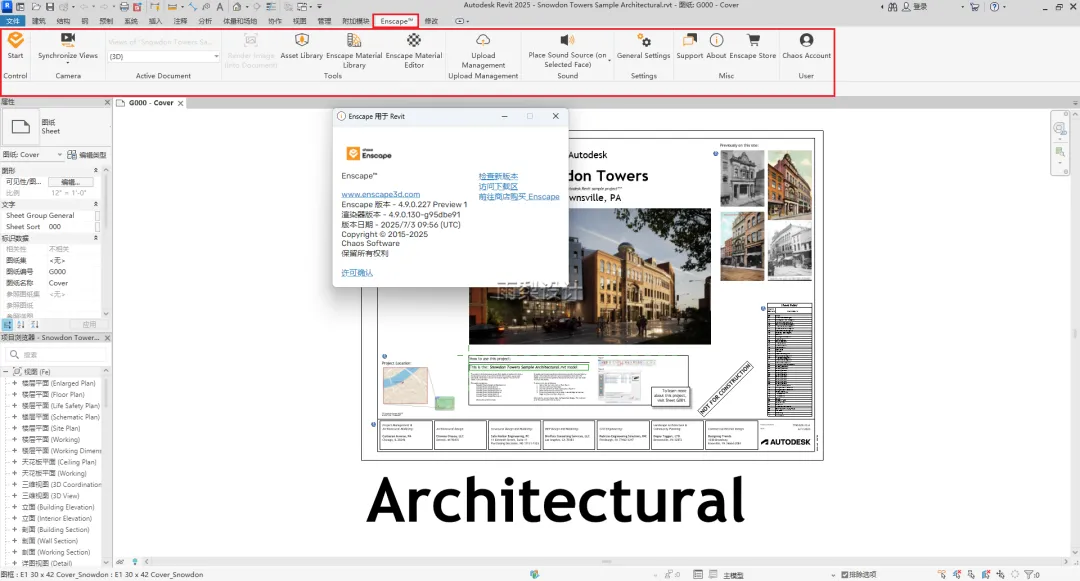1080x581 pixels.
Task: Expand the Floor Plan tree node
Action: (x=14, y=394)
